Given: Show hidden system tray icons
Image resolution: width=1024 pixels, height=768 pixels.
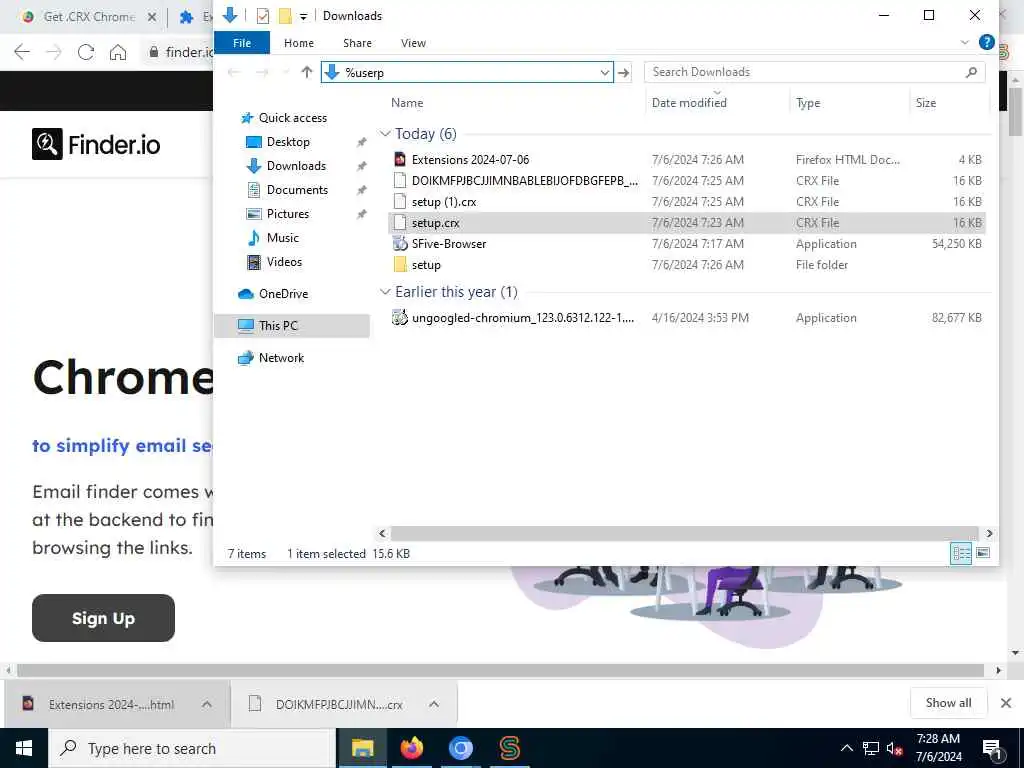Looking at the screenshot, I should 846,748.
